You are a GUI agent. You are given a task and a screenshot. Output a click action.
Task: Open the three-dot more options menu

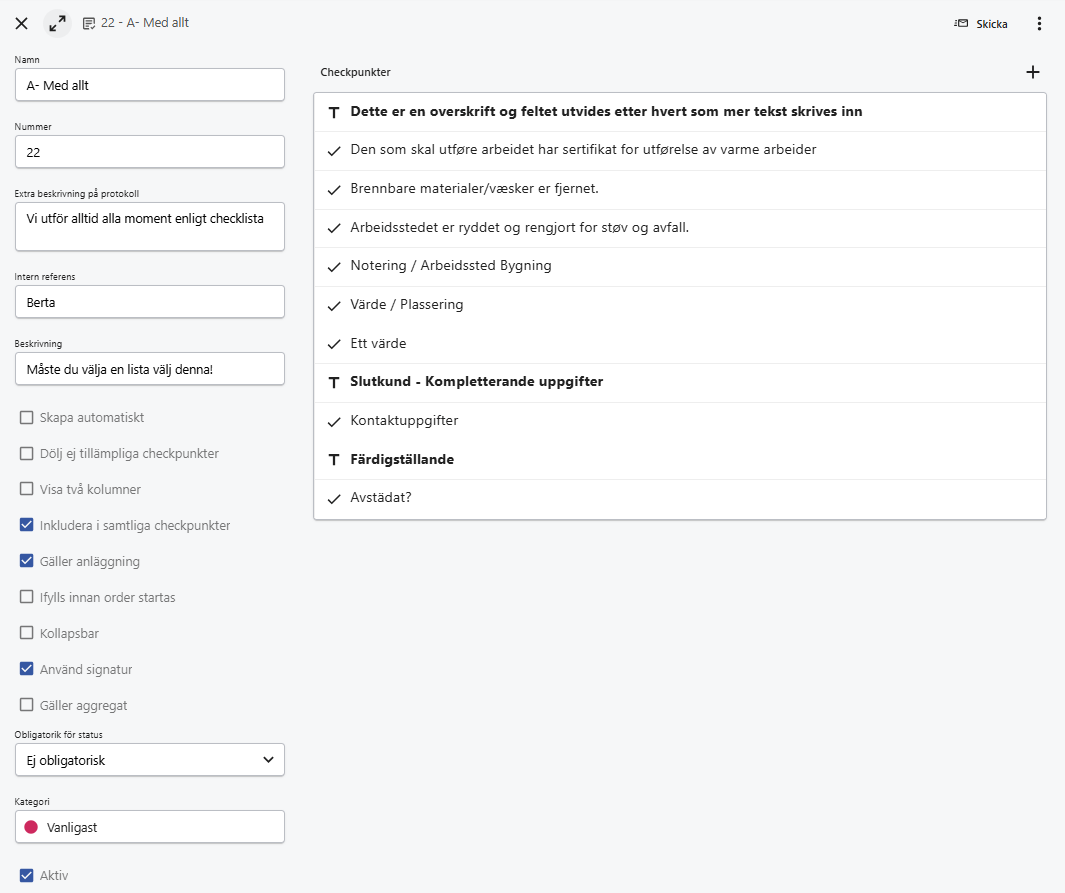tap(1039, 23)
